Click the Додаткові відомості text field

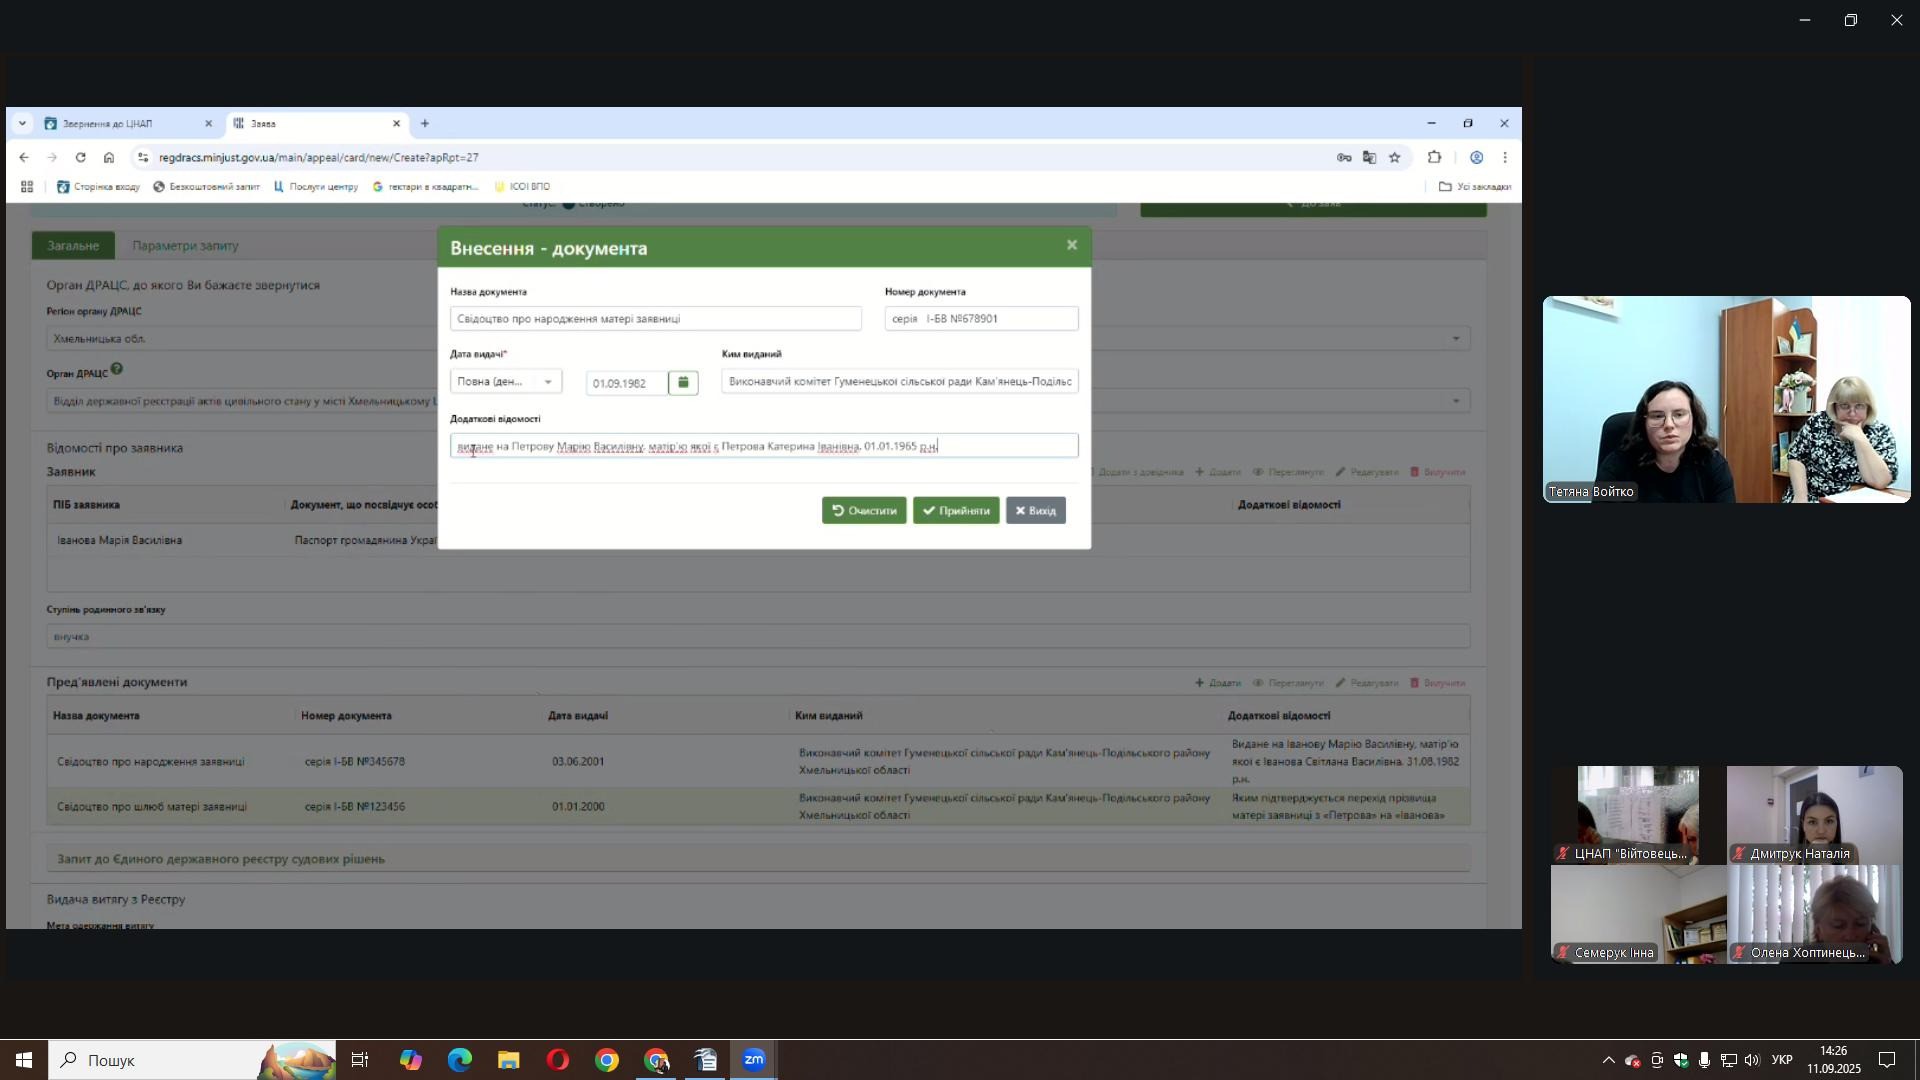763,446
